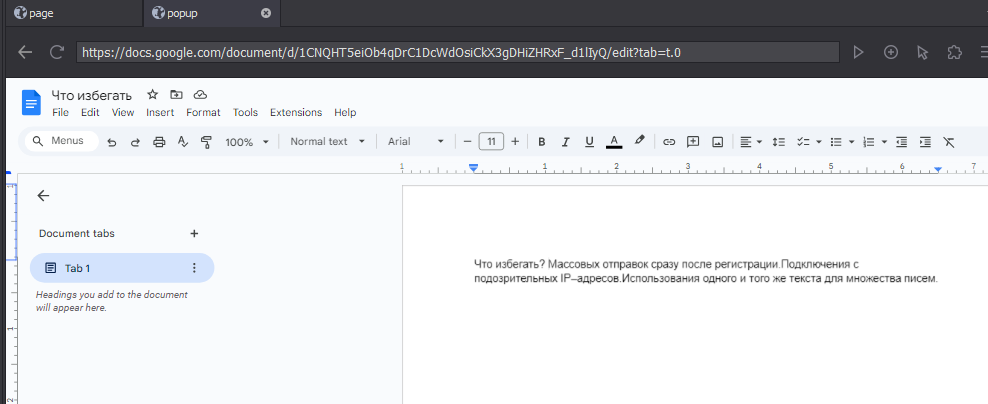Click the Redo icon
The image size is (988, 404).
135,142
